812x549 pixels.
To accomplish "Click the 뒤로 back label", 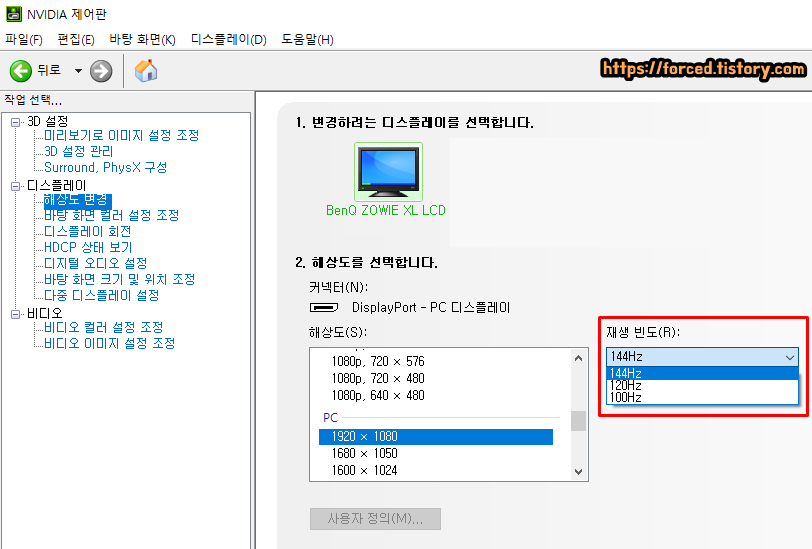I will click(49, 70).
